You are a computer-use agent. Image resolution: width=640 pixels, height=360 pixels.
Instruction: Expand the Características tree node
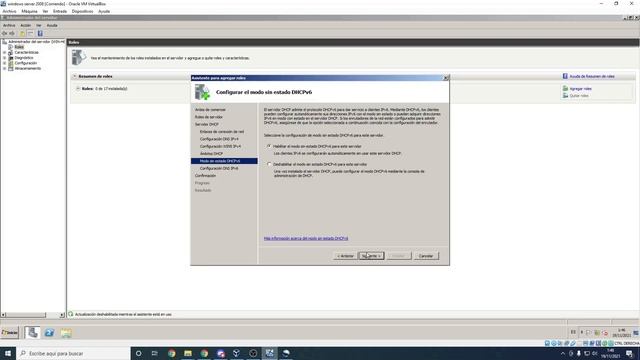[x=4, y=52]
